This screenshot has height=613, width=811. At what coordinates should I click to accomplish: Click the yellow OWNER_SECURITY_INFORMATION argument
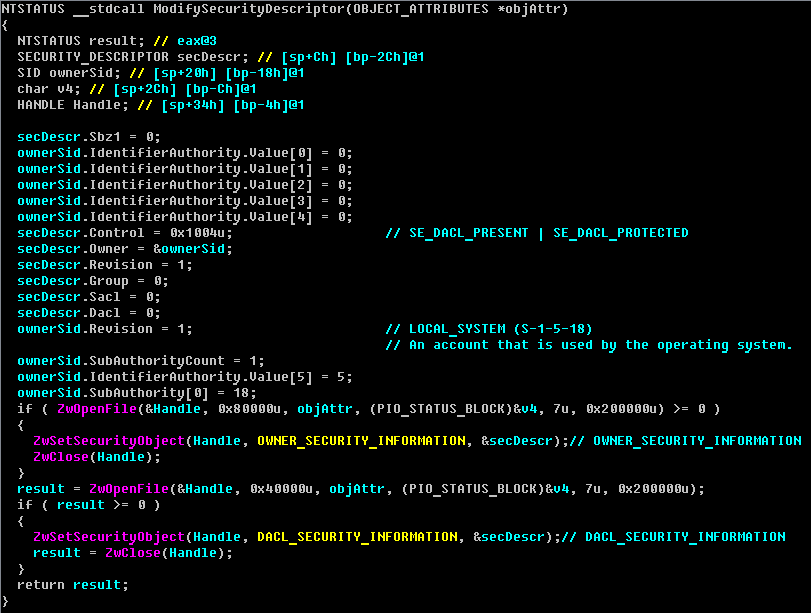[361, 441]
